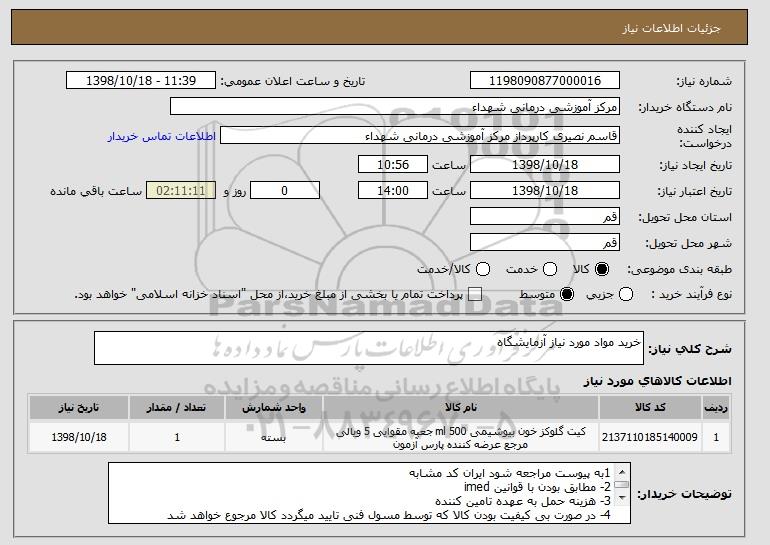This screenshot has height=545, width=770.
Task: Click the تاریخ نیاز column header
Action: click(79, 408)
